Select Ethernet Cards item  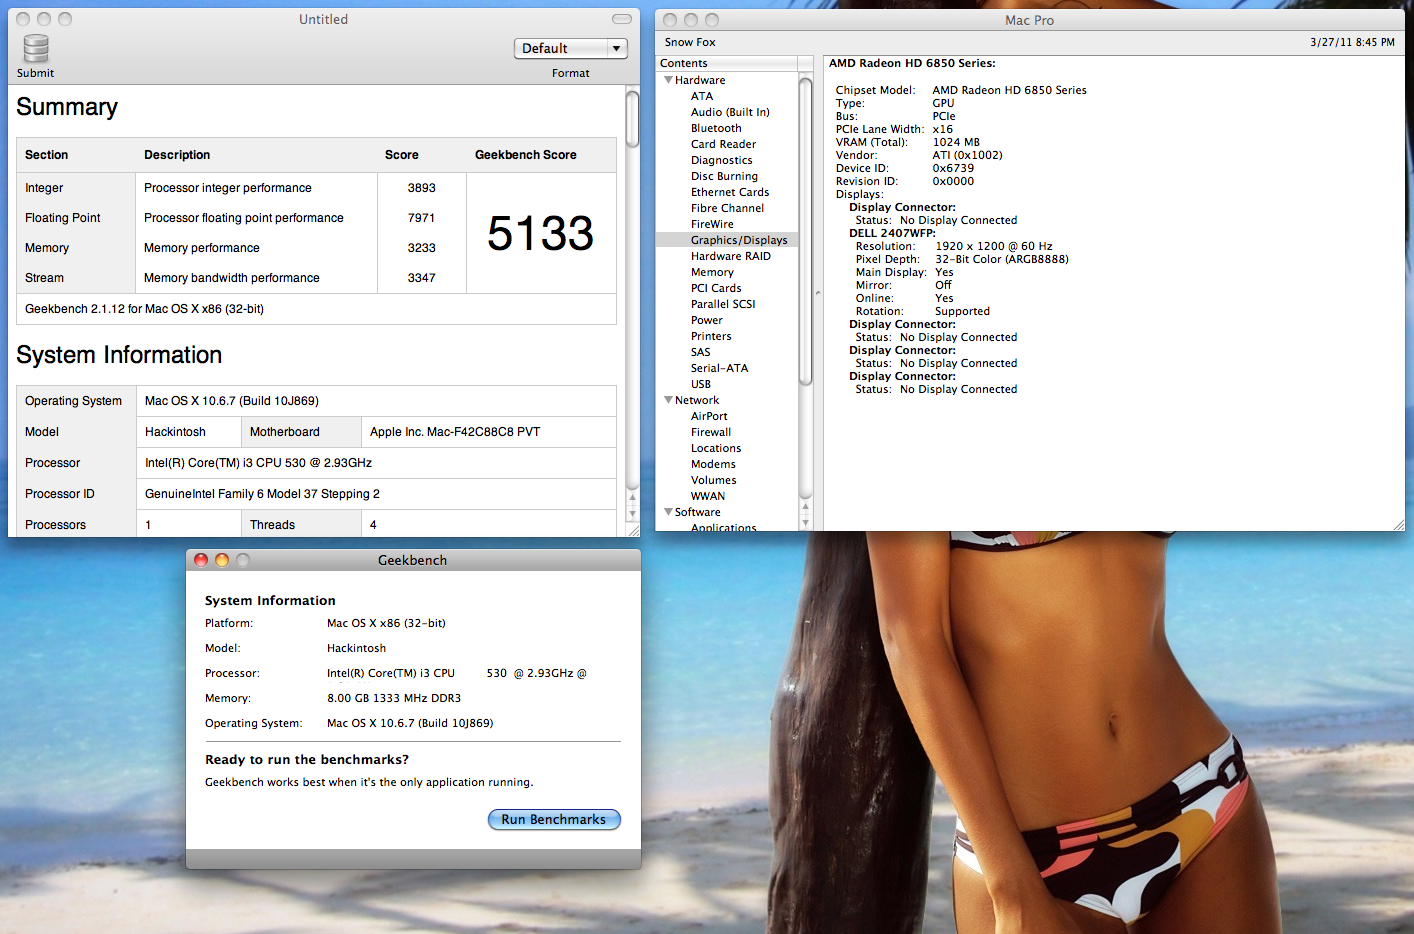click(730, 192)
